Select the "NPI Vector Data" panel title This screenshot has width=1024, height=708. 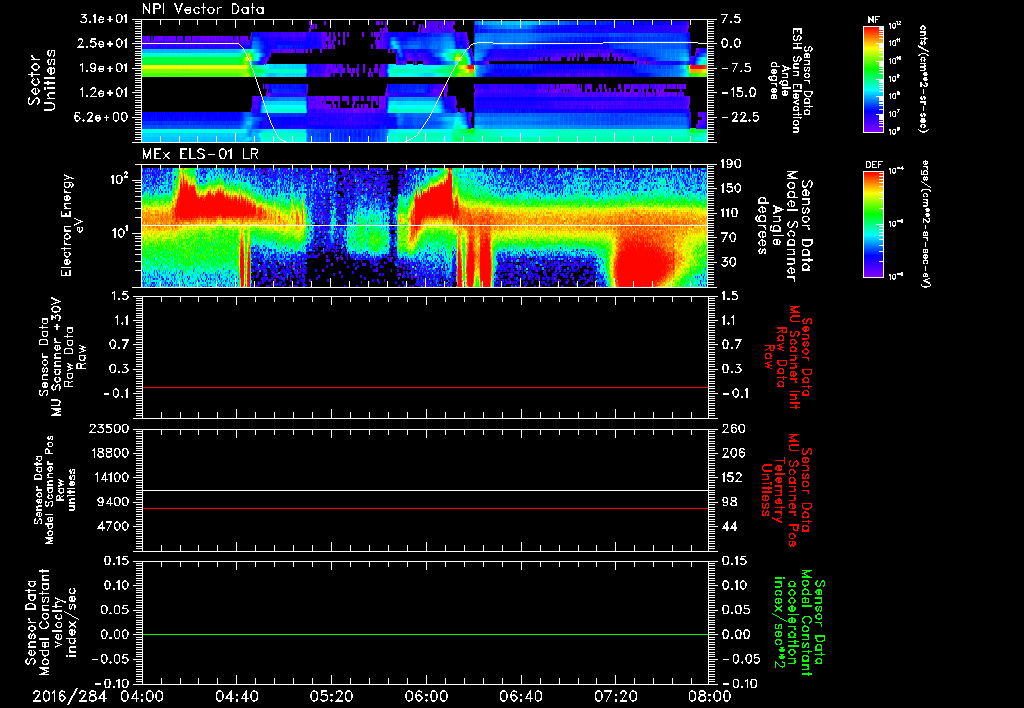click(203, 9)
